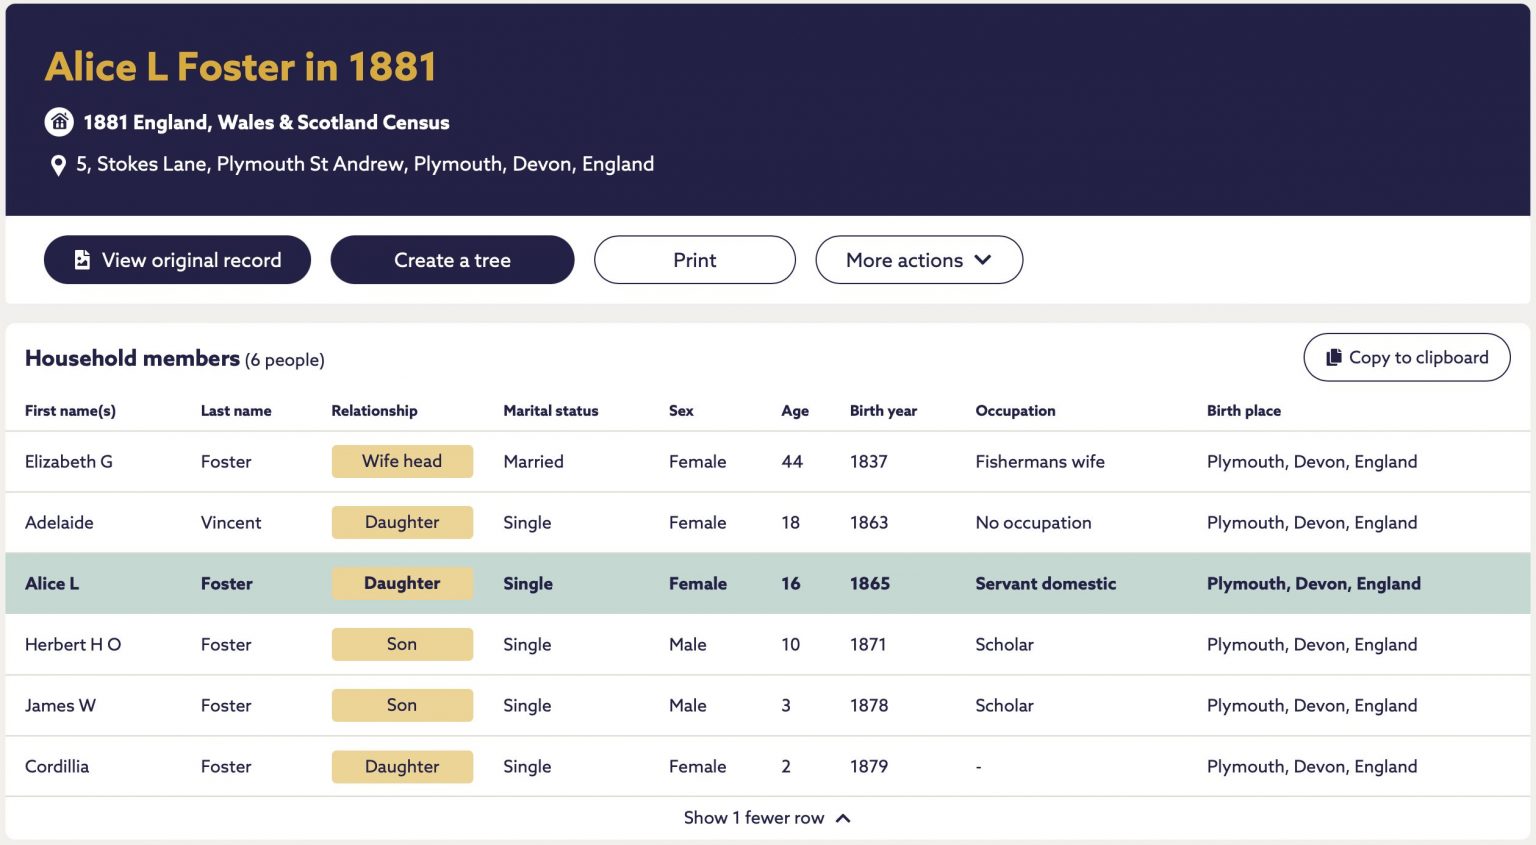
Task: Click the address 5, Stokes Lane text
Action: pos(365,164)
